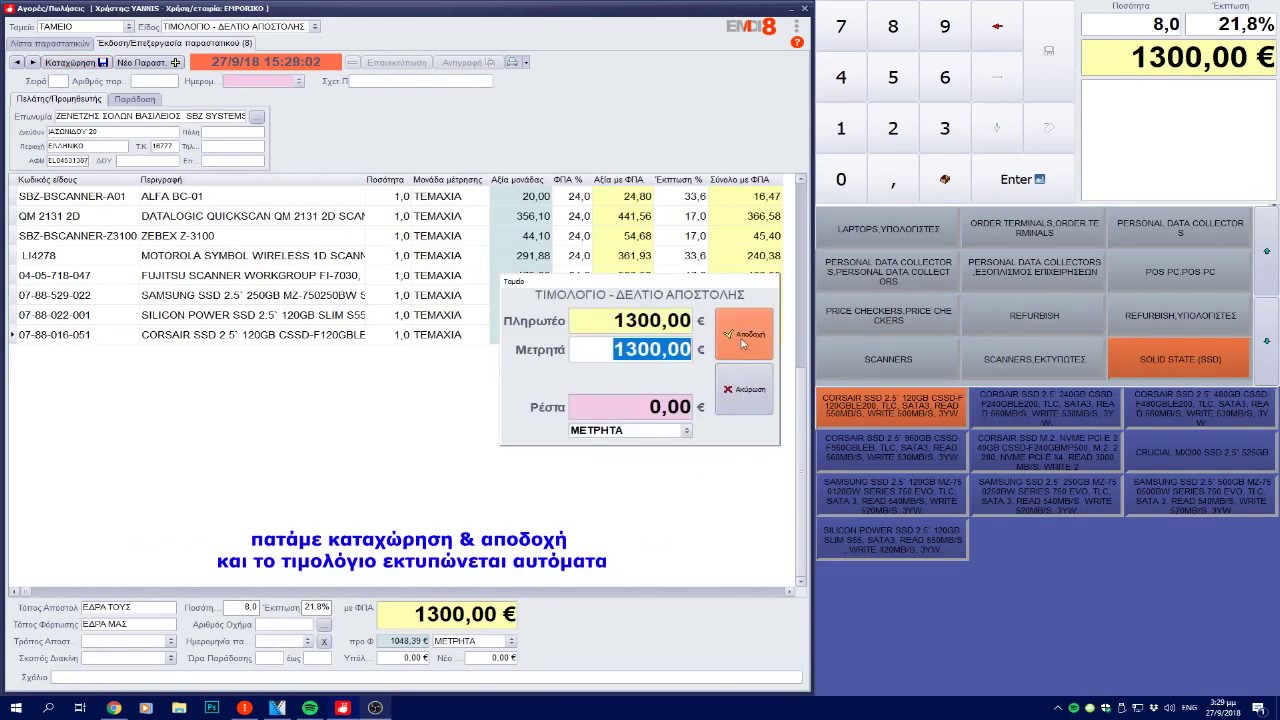
Task: Click the Επανεκτύπωση reprint button
Action: click(397, 62)
